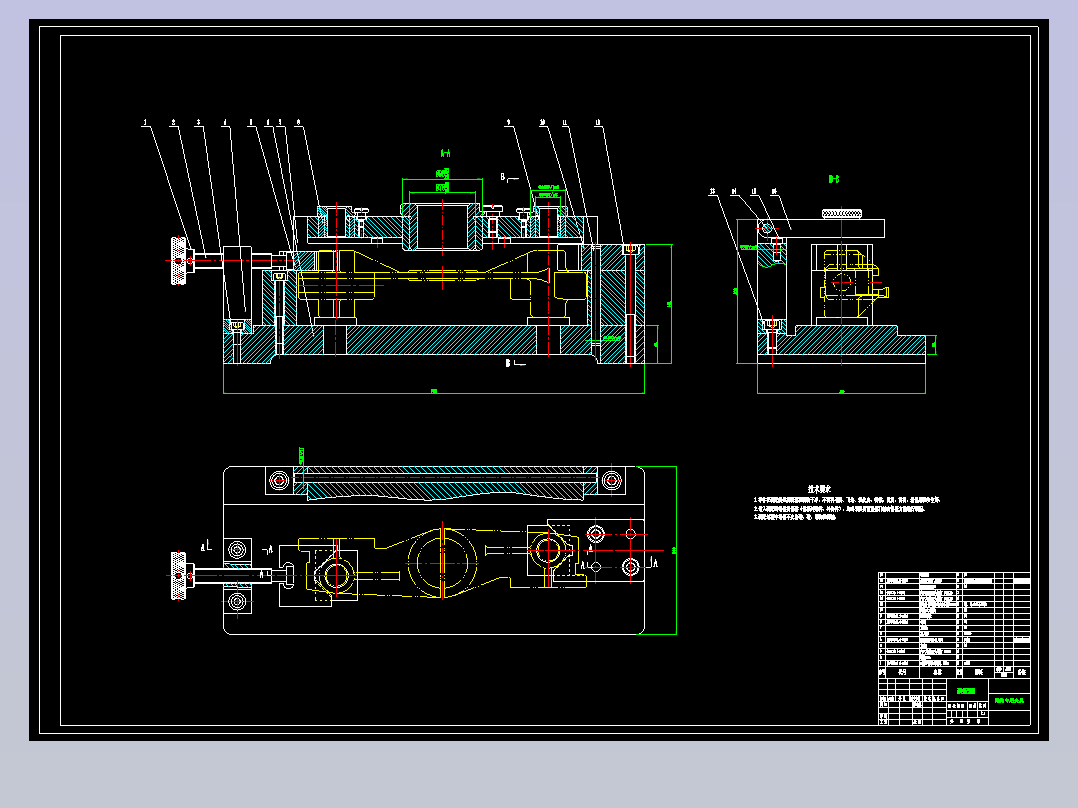This screenshot has height=808, width=1078.
Task: Select part balloon number 9 in front view
Action: click(x=509, y=123)
